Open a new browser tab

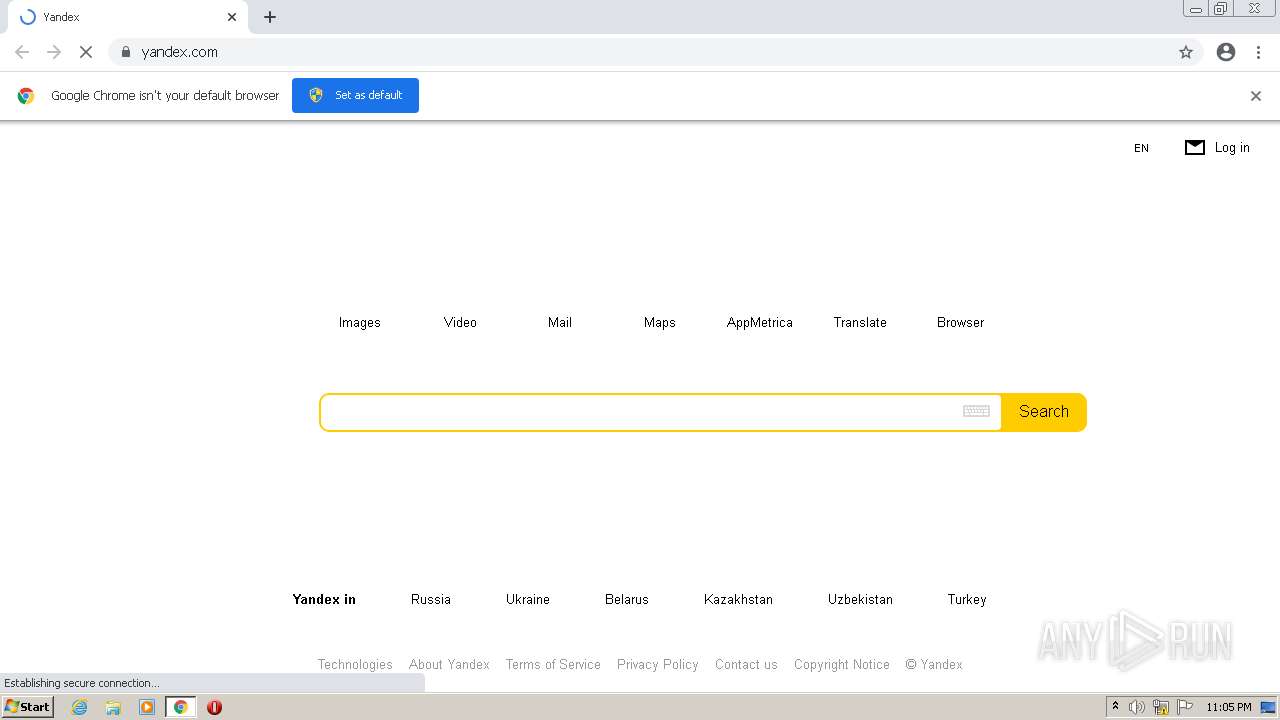click(270, 17)
